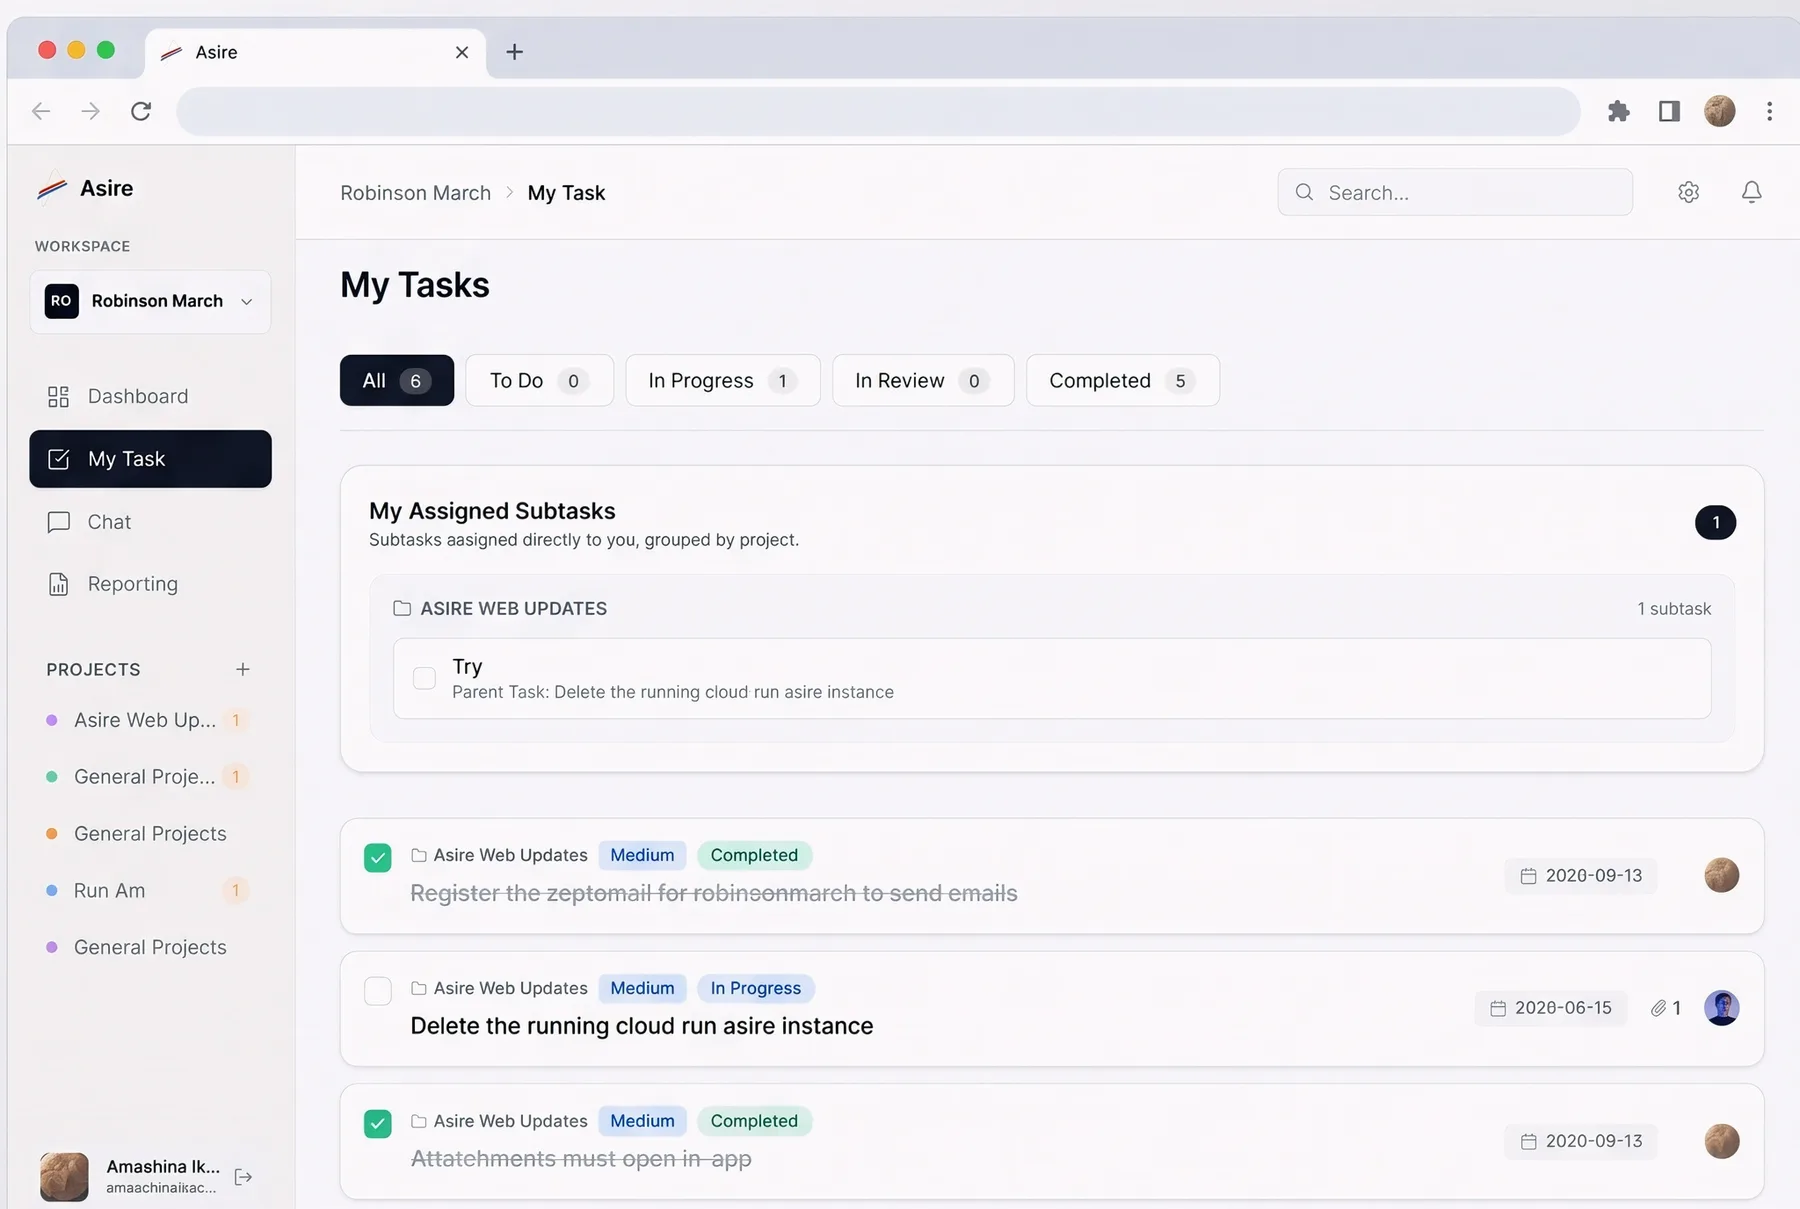Check the Try subtask checkbox
This screenshot has height=1209, width=1800.
424,678
